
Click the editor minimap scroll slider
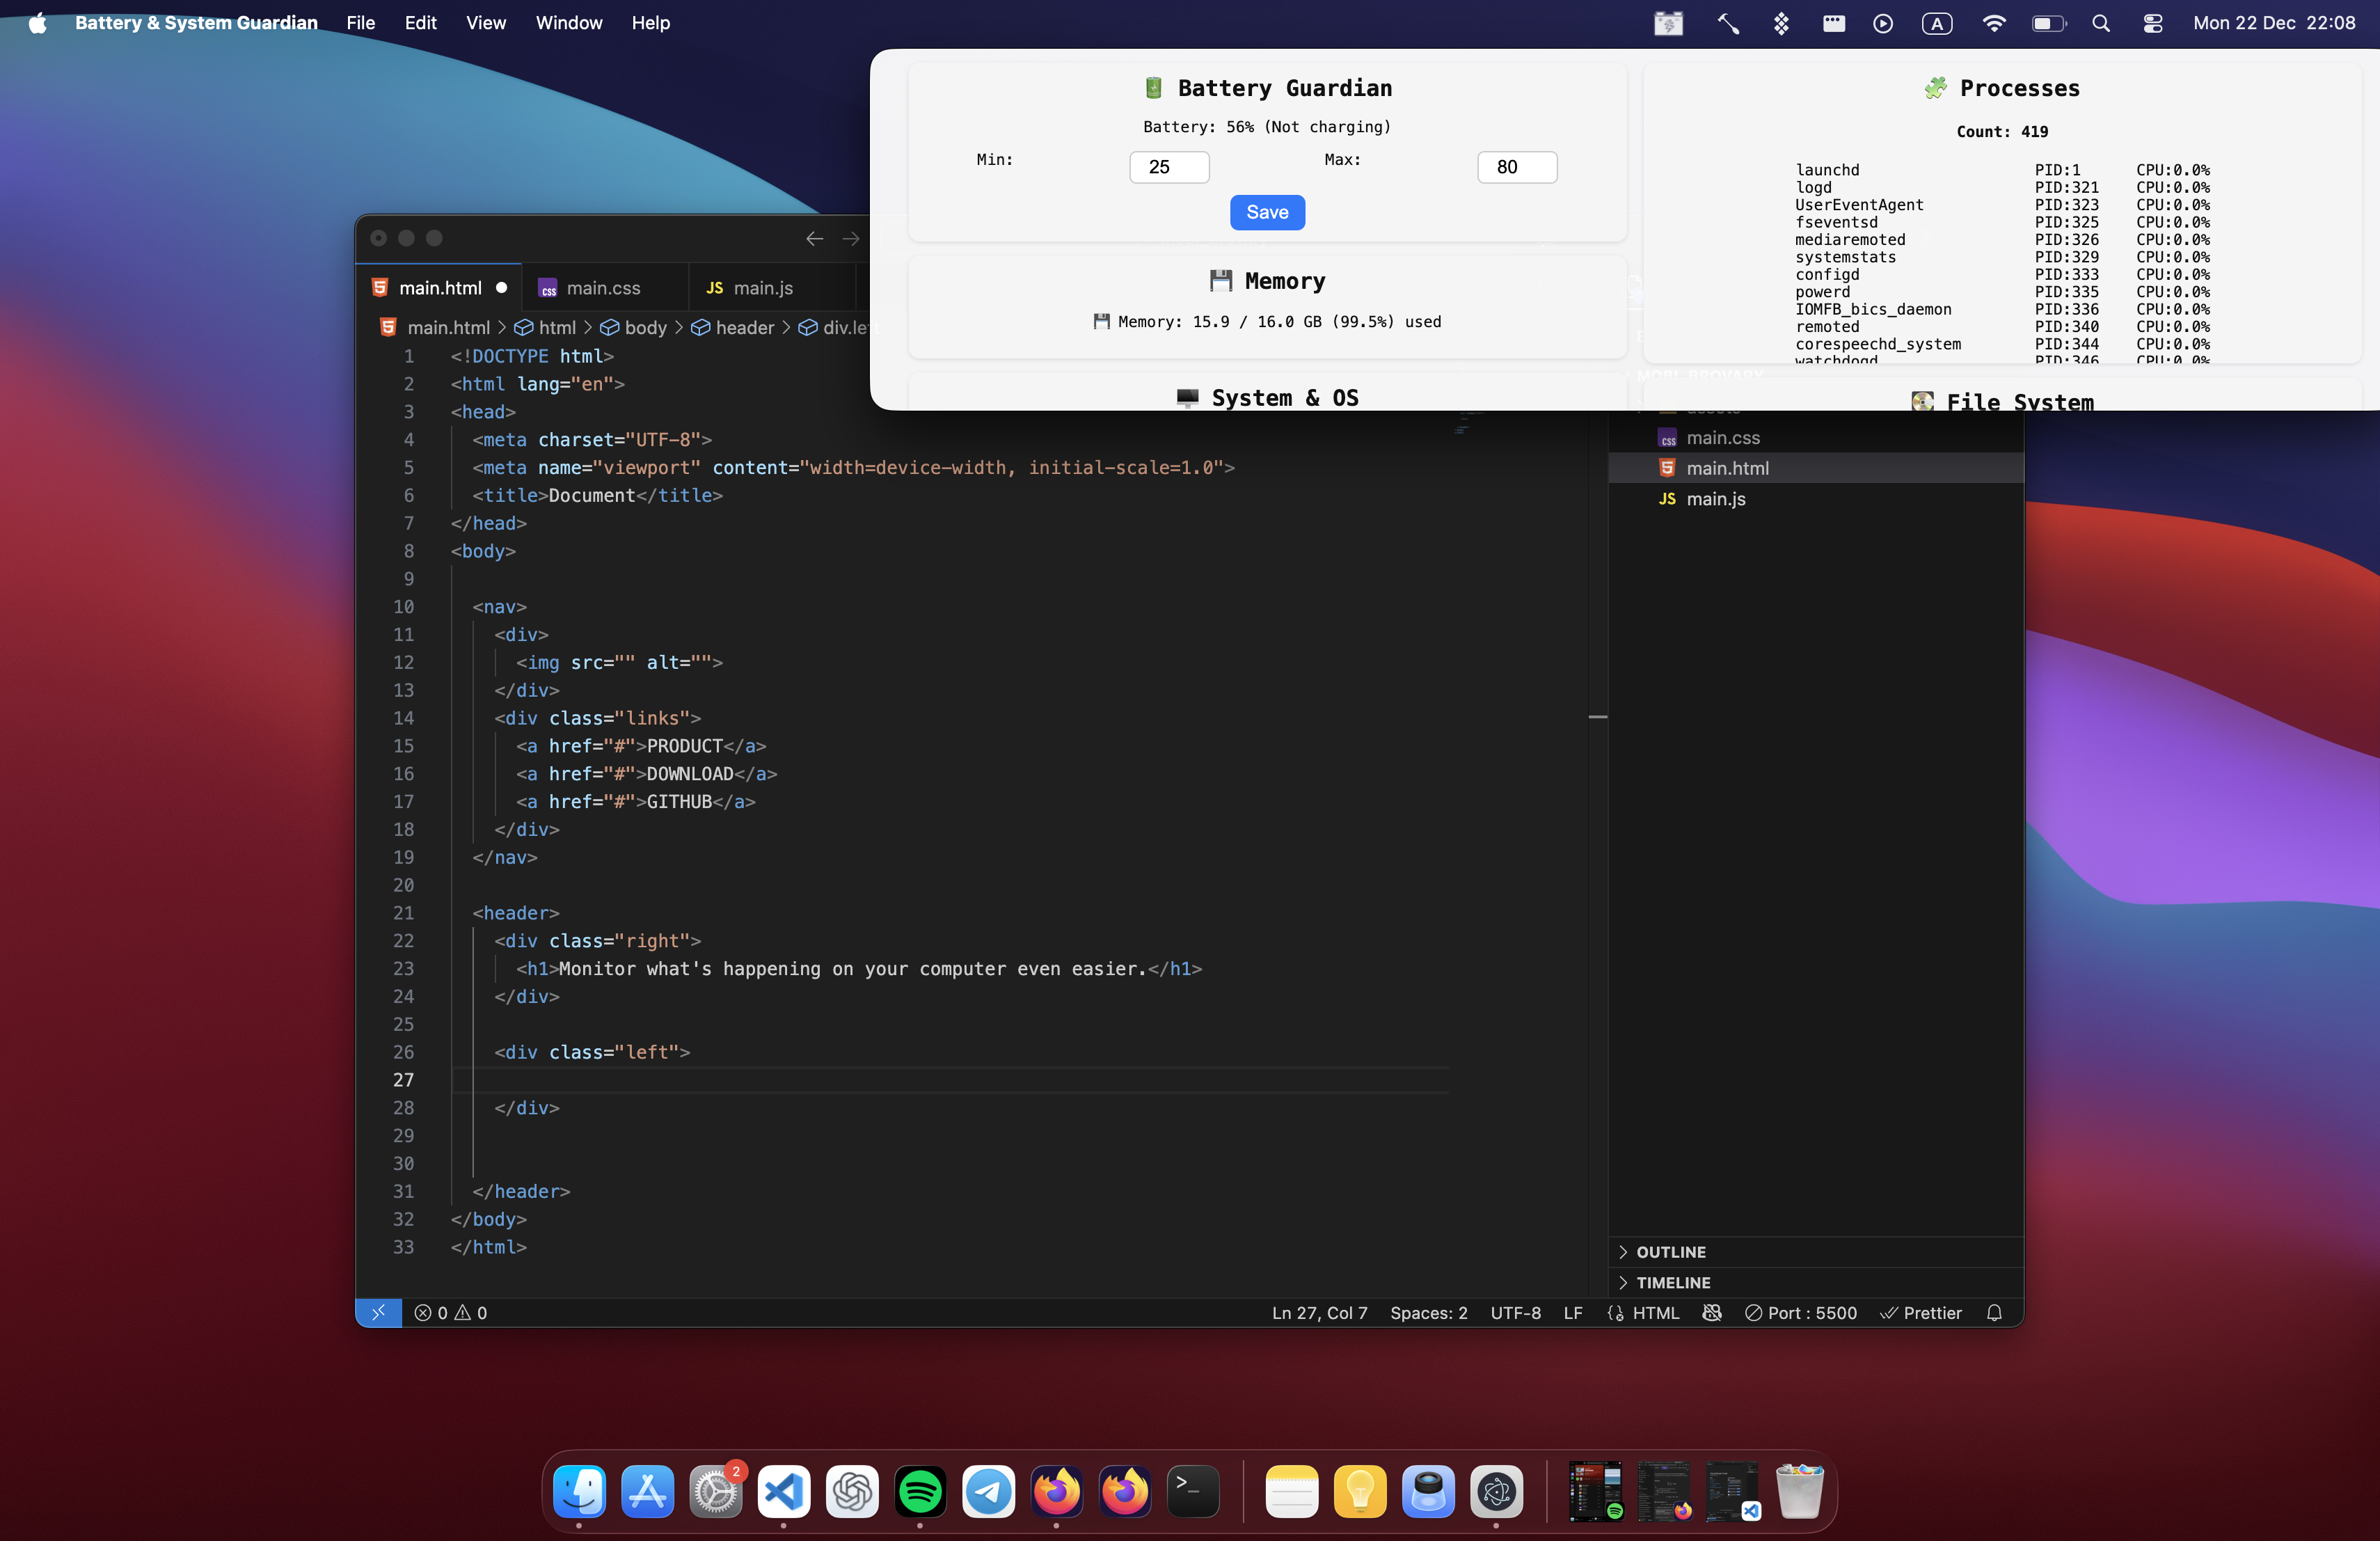point(1597,716)
